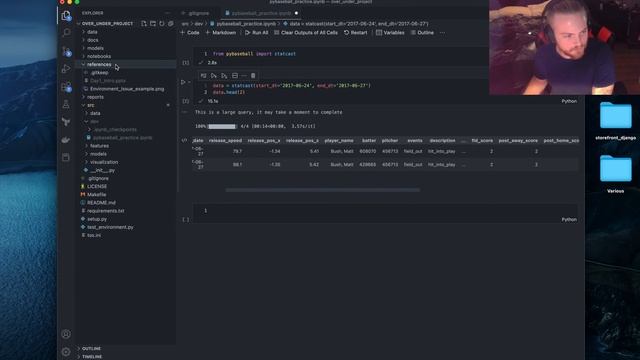
Task: Click New Folder icon in Explorer header
Action: [x=153, y=24]
